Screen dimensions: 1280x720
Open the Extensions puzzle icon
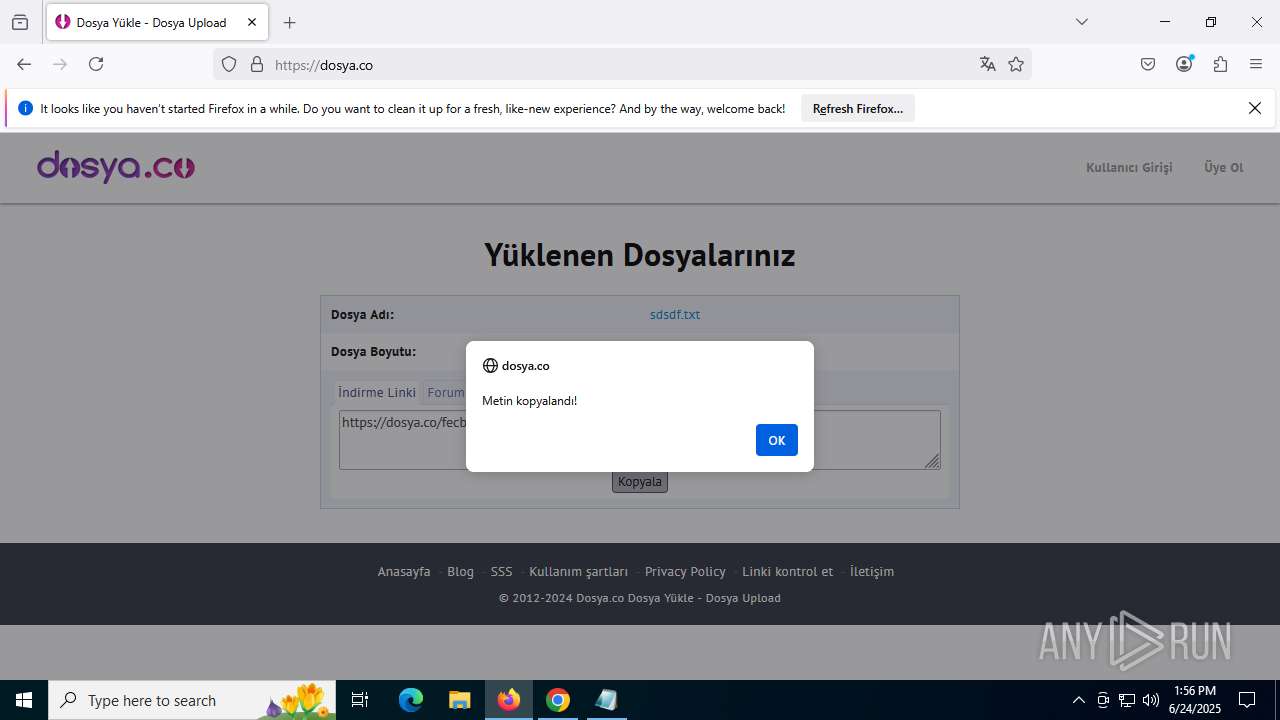pyautogui.click(x=1220, y=64)
